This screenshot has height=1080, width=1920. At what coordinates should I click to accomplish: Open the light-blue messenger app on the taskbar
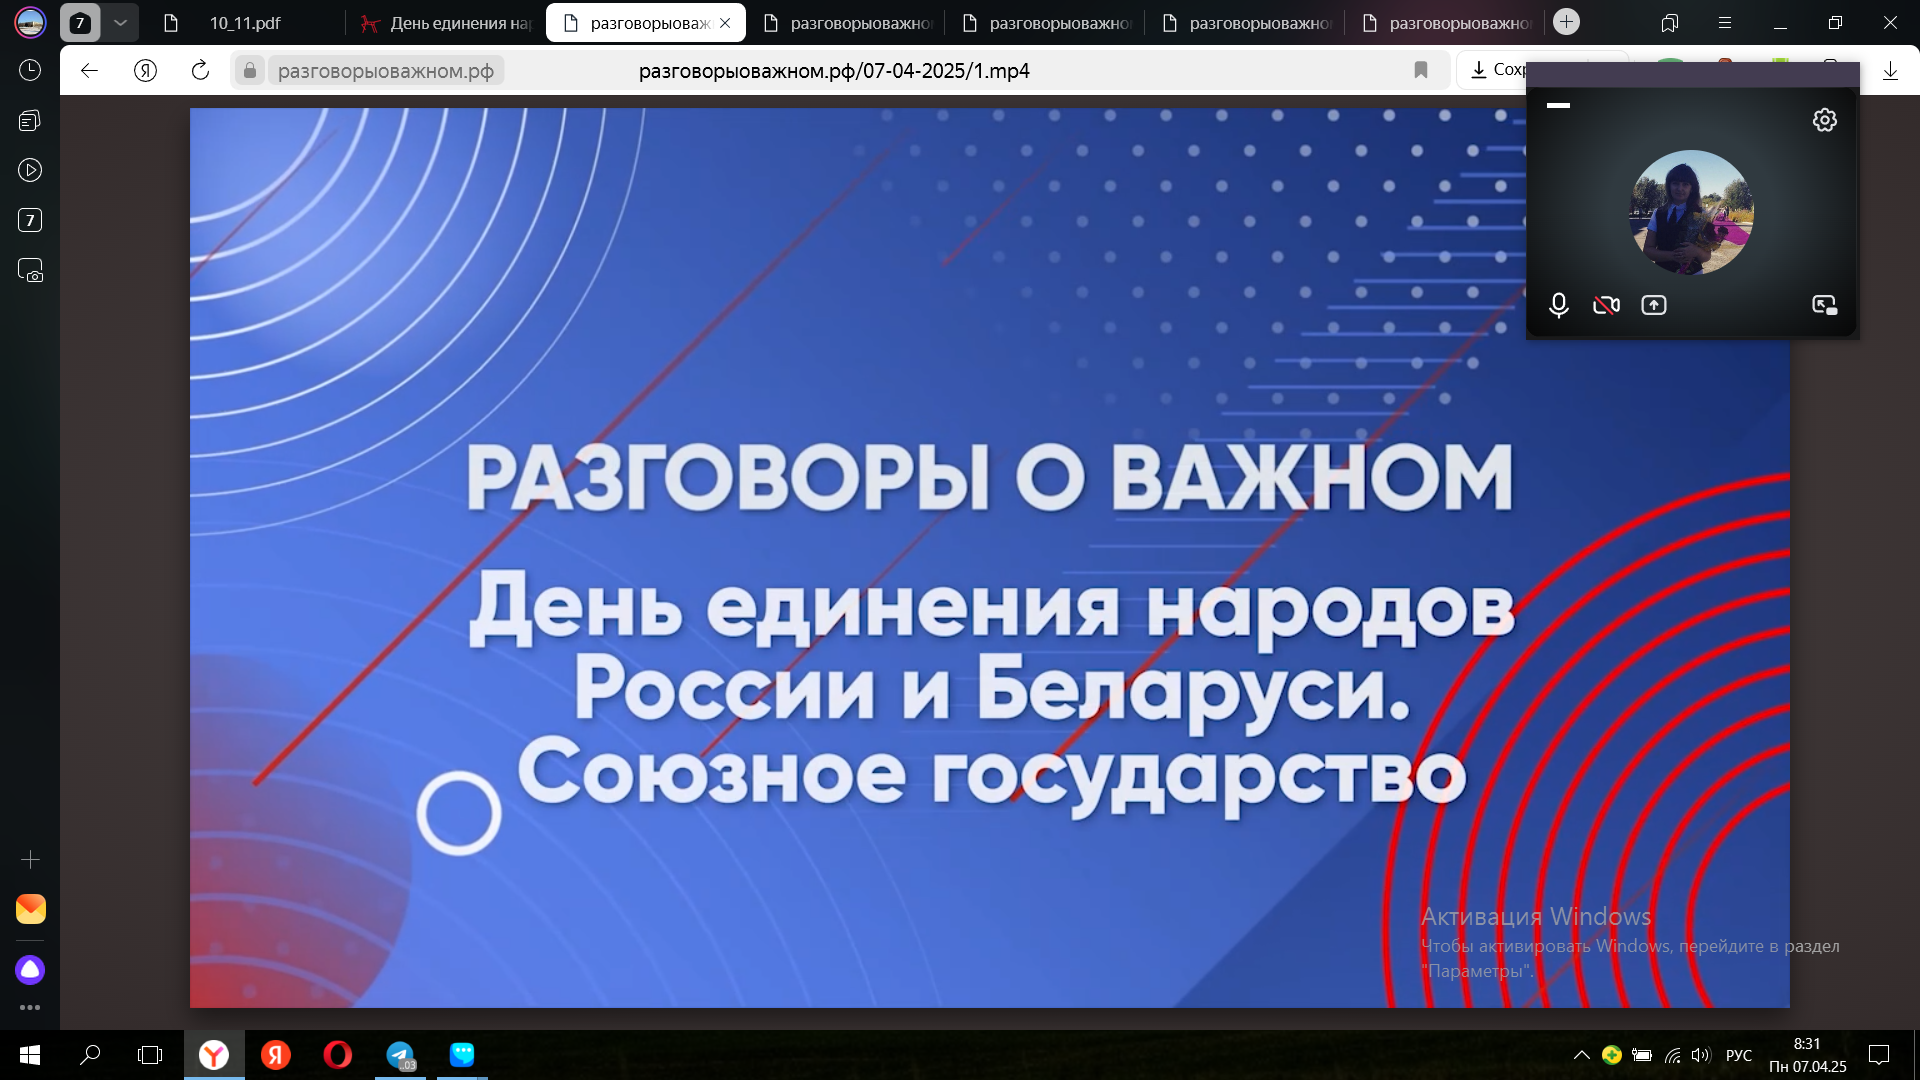[x=462, y=1055]
